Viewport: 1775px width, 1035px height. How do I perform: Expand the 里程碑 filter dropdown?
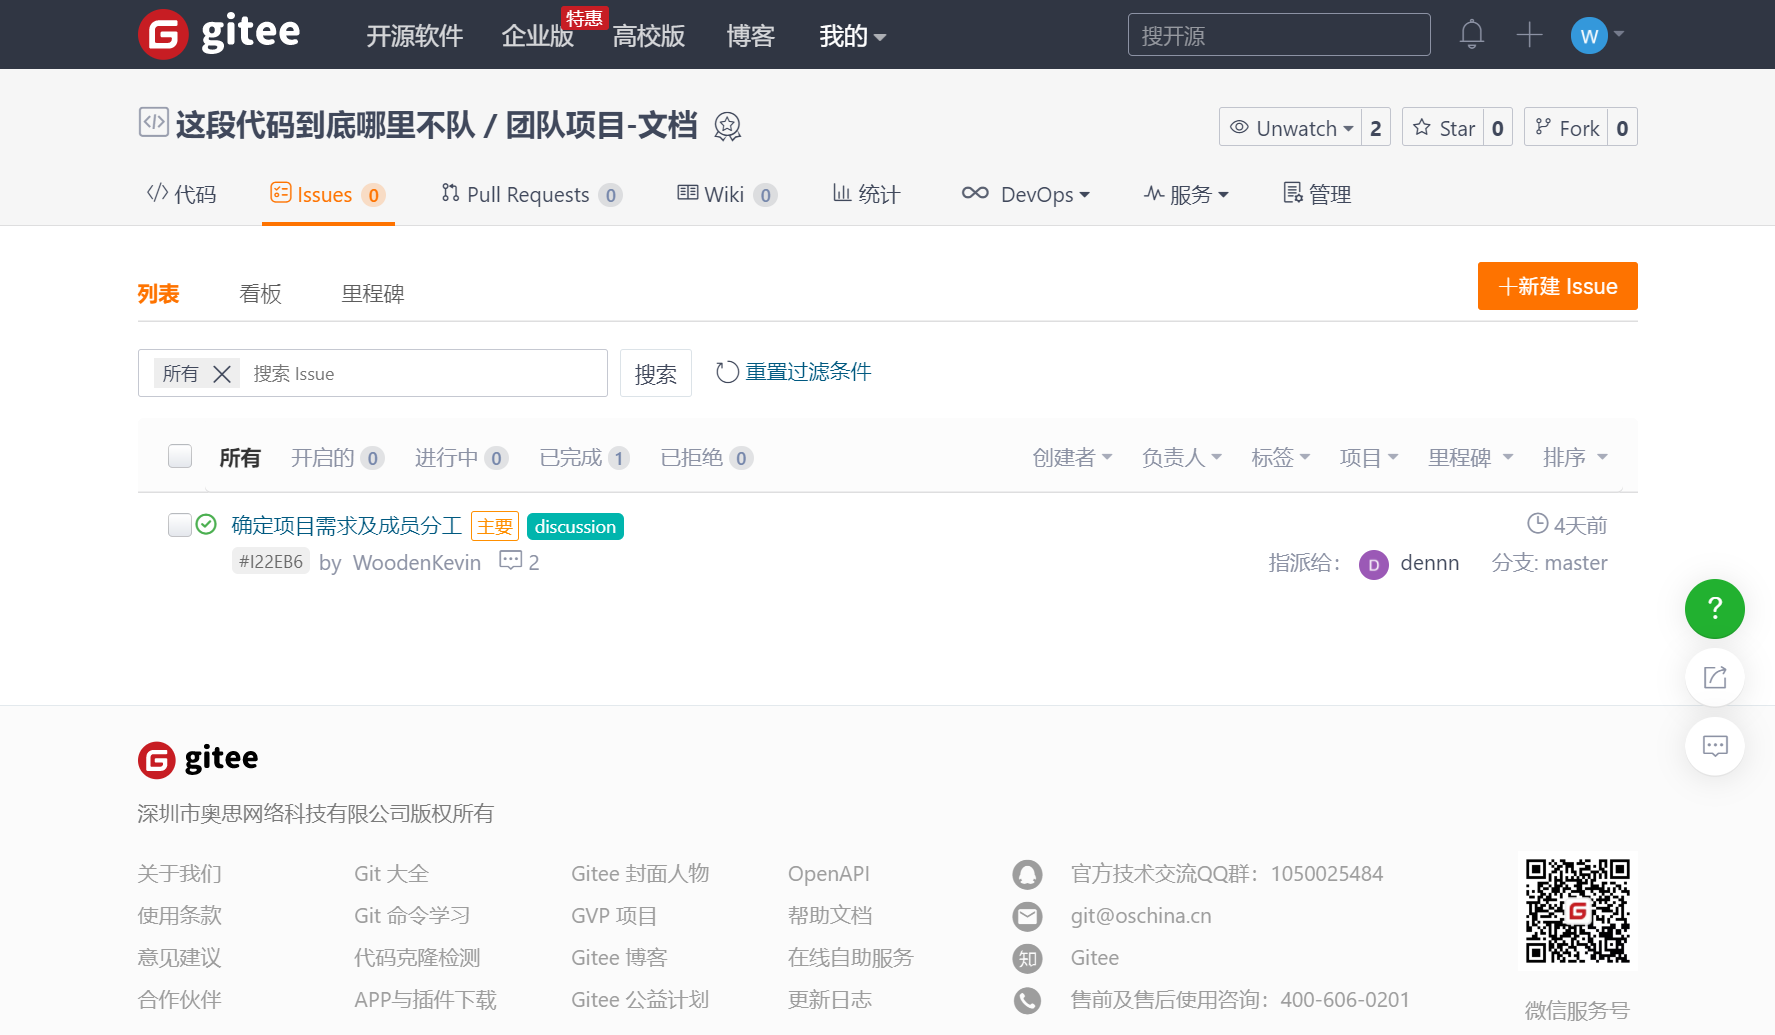click(x=1471, y=457)
